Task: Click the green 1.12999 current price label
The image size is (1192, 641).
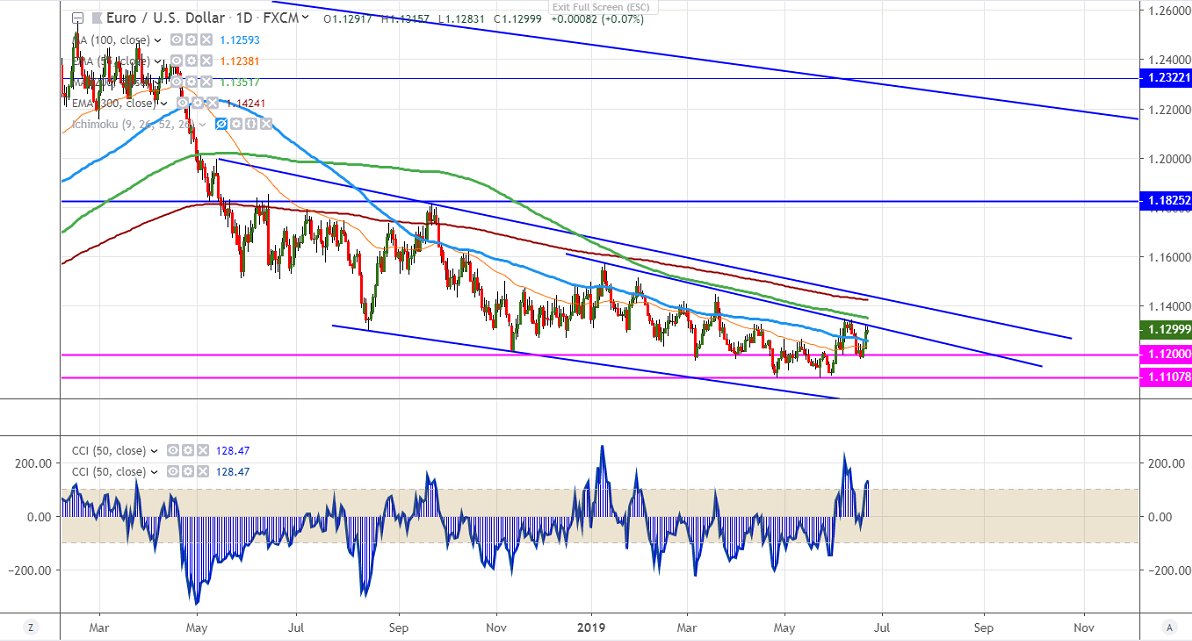Action: 1165,329
